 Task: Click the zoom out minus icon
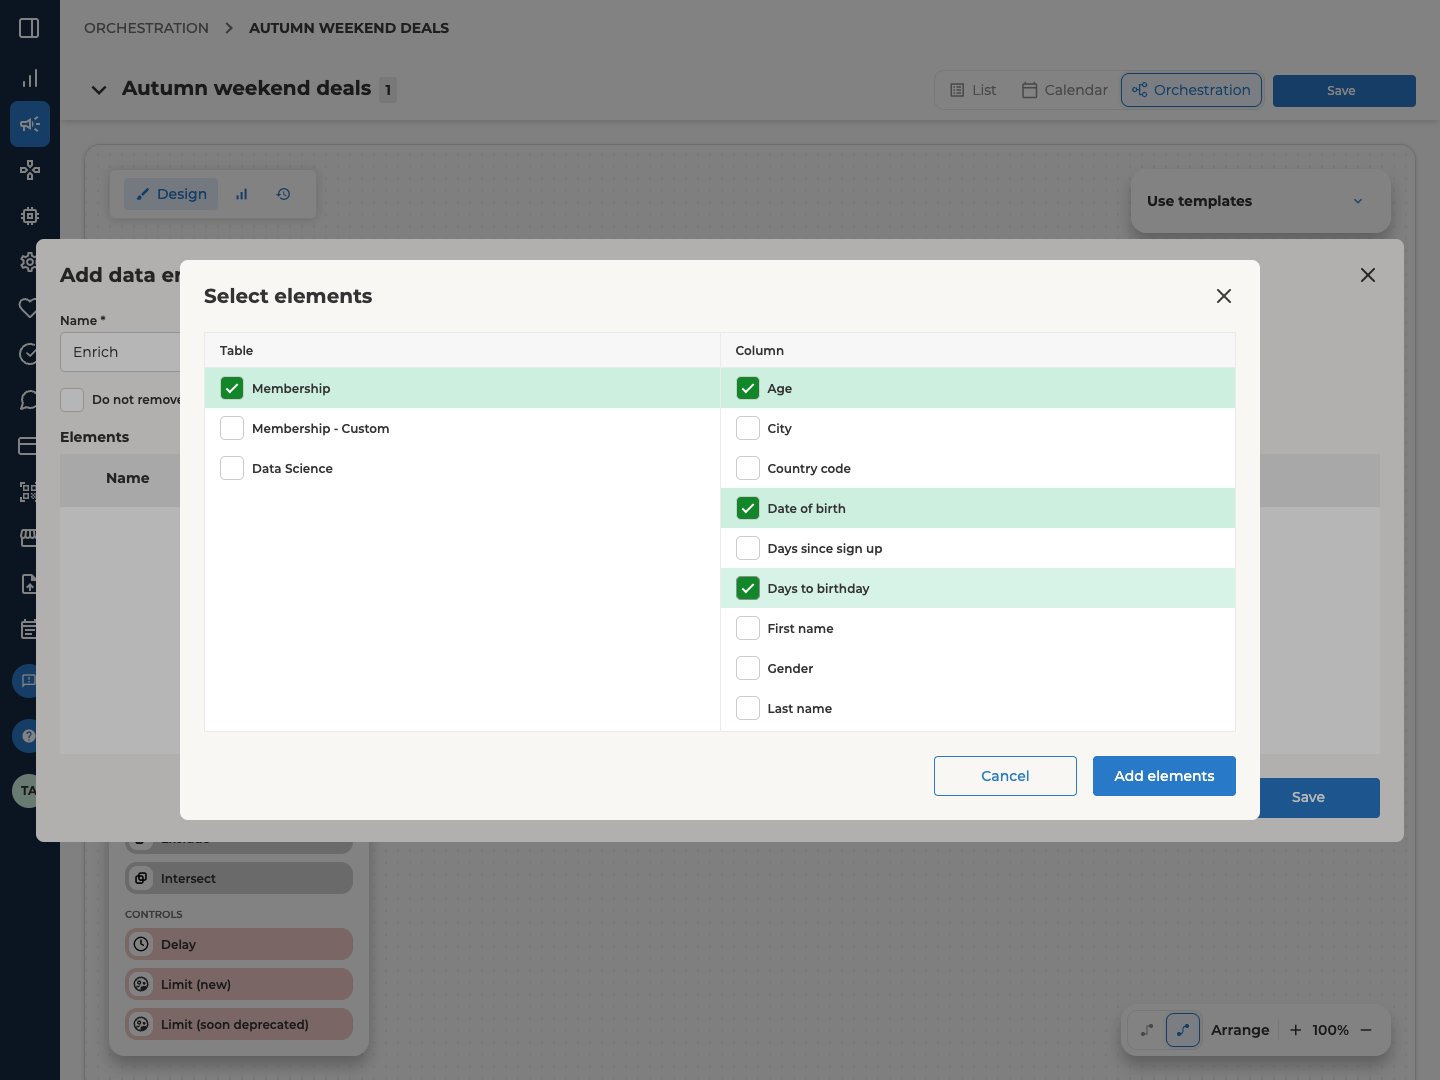click(1366, 1030)
